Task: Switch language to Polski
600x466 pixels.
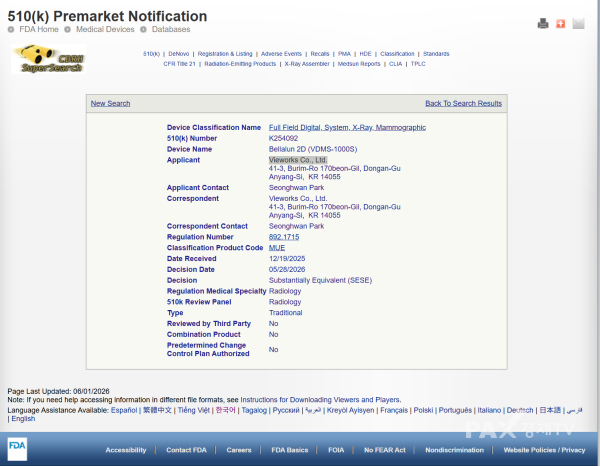Action: tap(423, 410)
